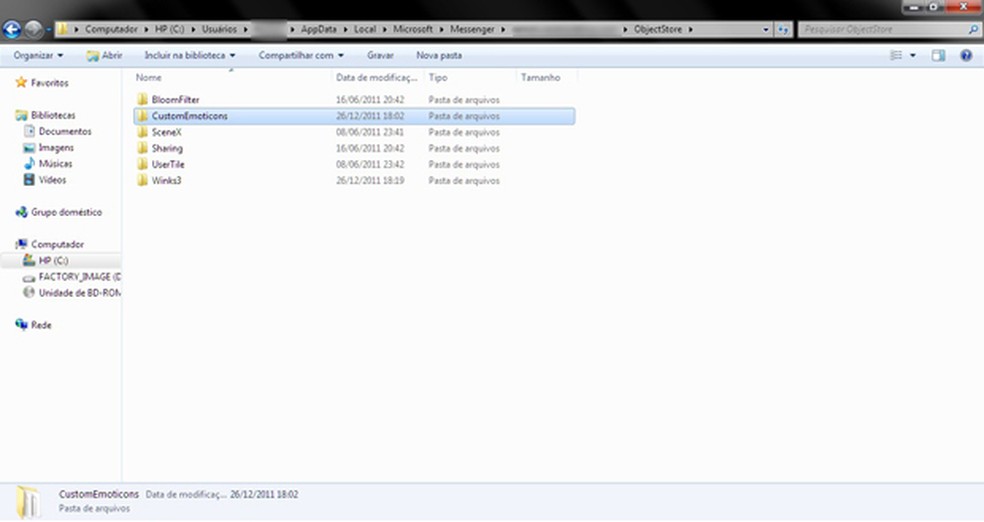Expand the arrow after ObjectStore breadcrumb
Image resolution: width=984 pixels, height=522 pixels.
tap(690, 29)
